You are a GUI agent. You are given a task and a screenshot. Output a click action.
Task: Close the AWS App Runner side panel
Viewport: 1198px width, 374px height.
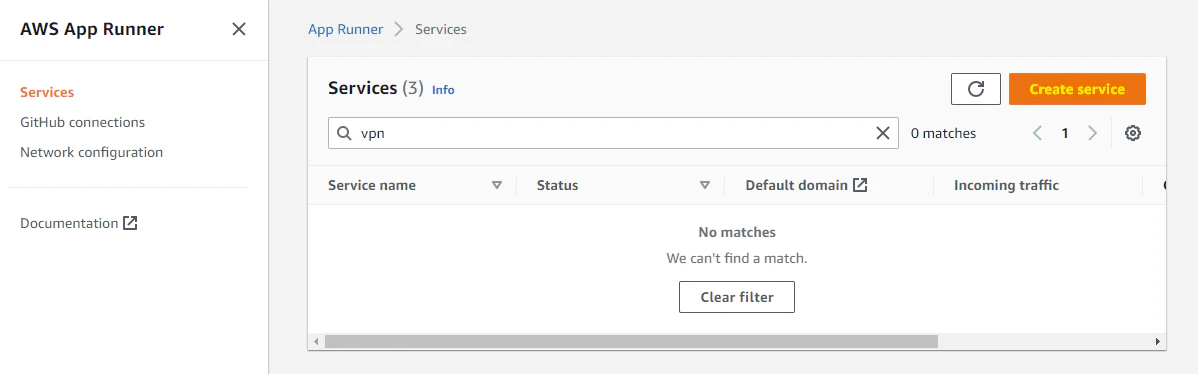[238, 29]
